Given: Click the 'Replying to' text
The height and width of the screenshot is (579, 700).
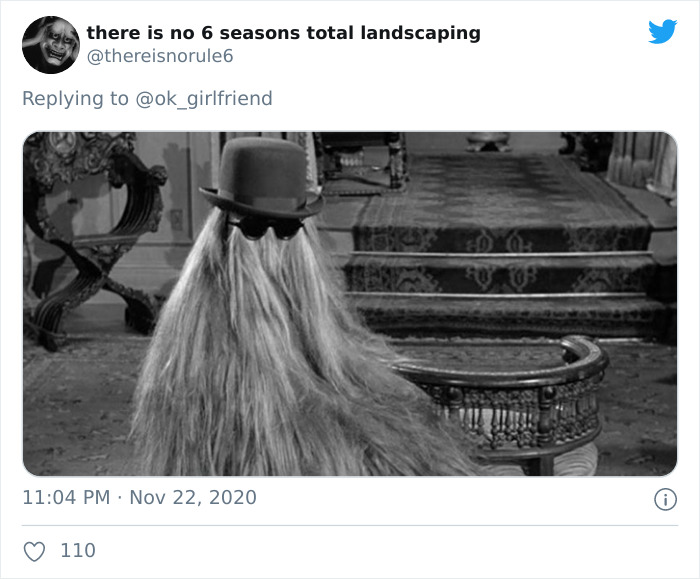Looking at the screenshot, I should click(75, 99).
